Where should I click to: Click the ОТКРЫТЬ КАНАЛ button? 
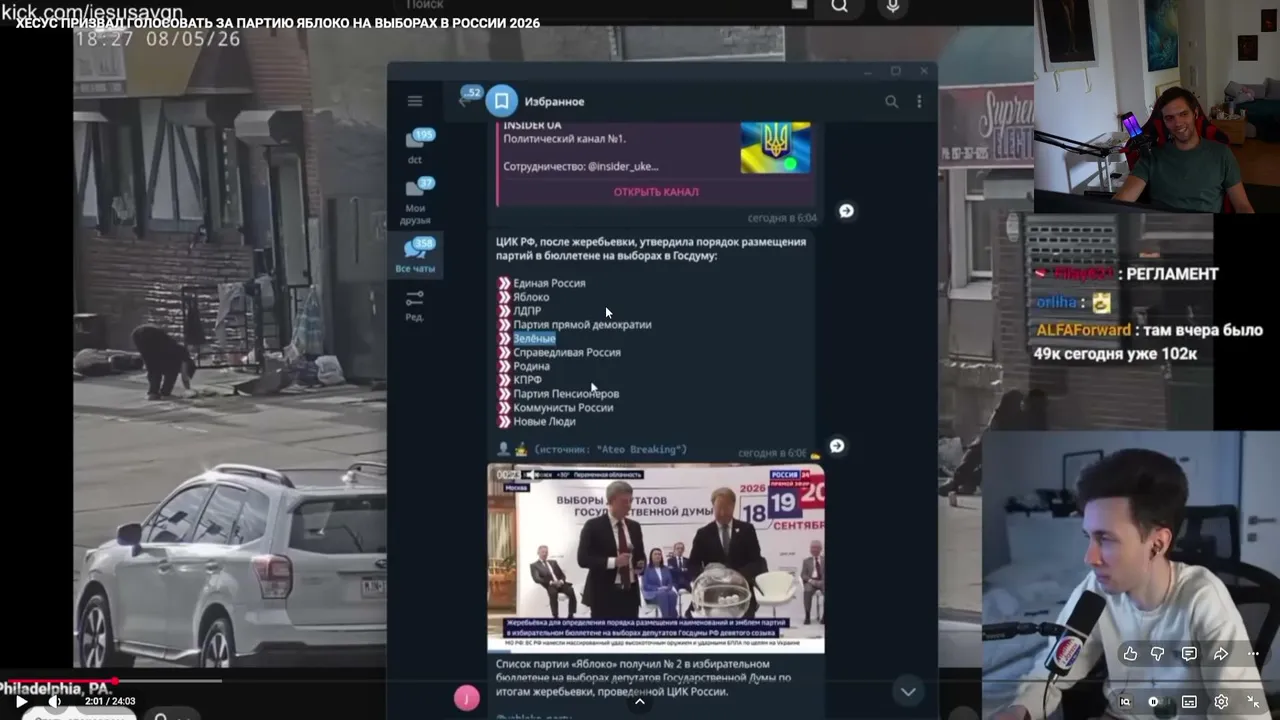(x=656, y=192)
